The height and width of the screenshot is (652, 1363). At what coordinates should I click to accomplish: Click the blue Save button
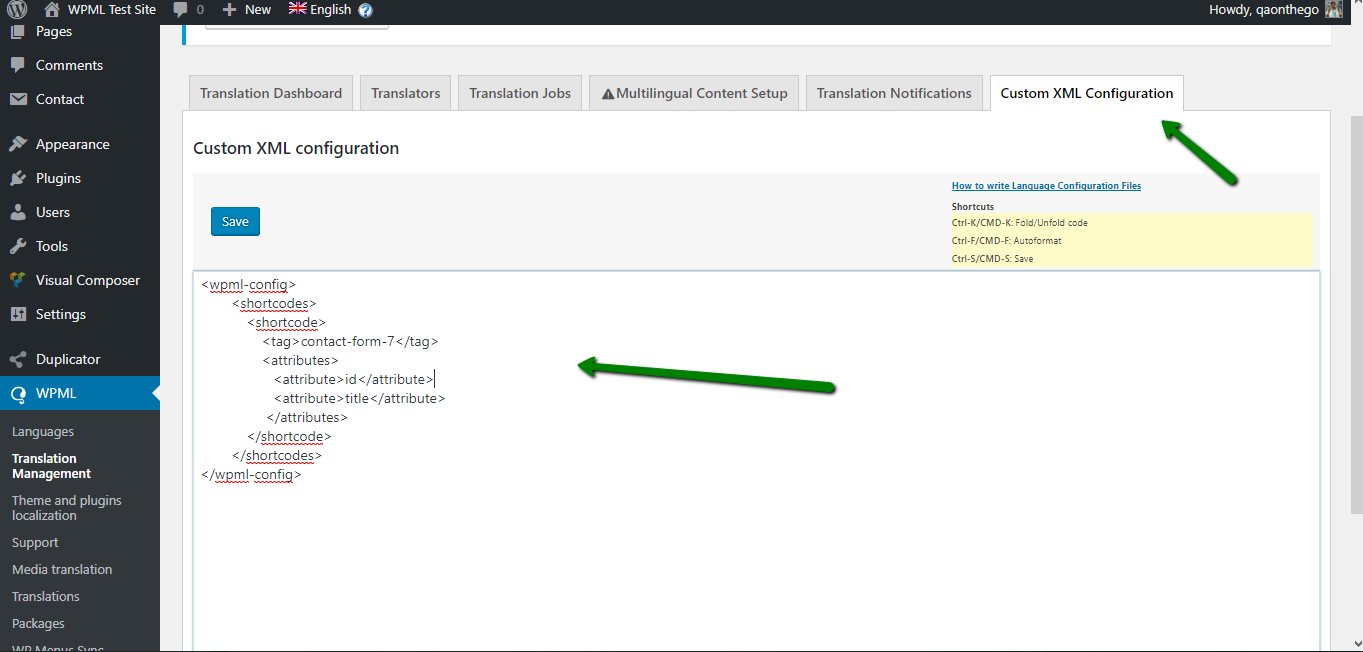click(x=235, y=222)
